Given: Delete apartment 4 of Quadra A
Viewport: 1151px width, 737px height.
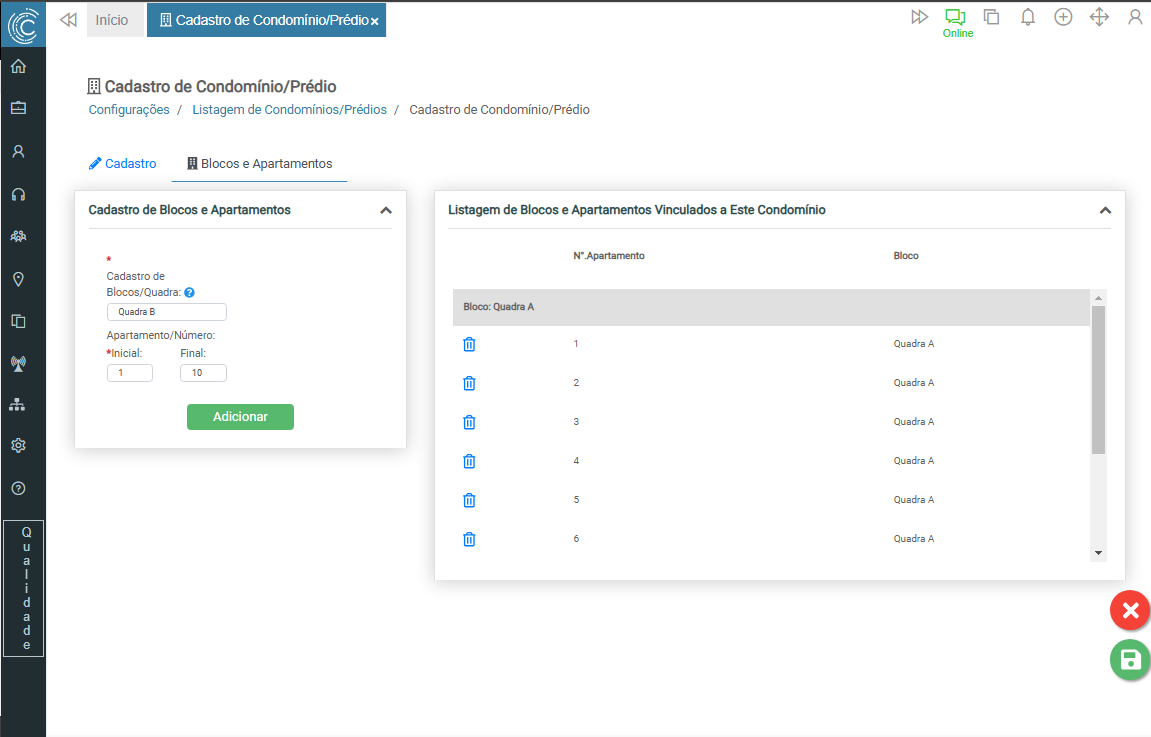Looking at the screenshot, I should [x=469, y=461].
